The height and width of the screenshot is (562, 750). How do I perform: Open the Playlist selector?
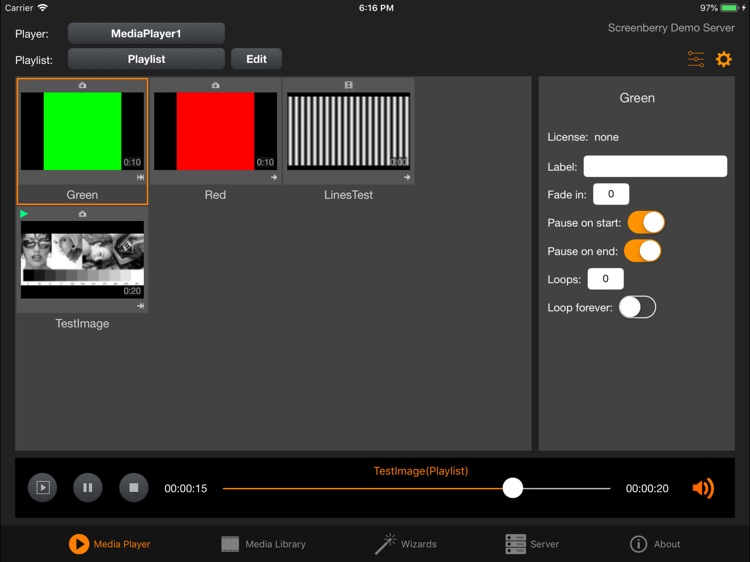pos(146,59)
